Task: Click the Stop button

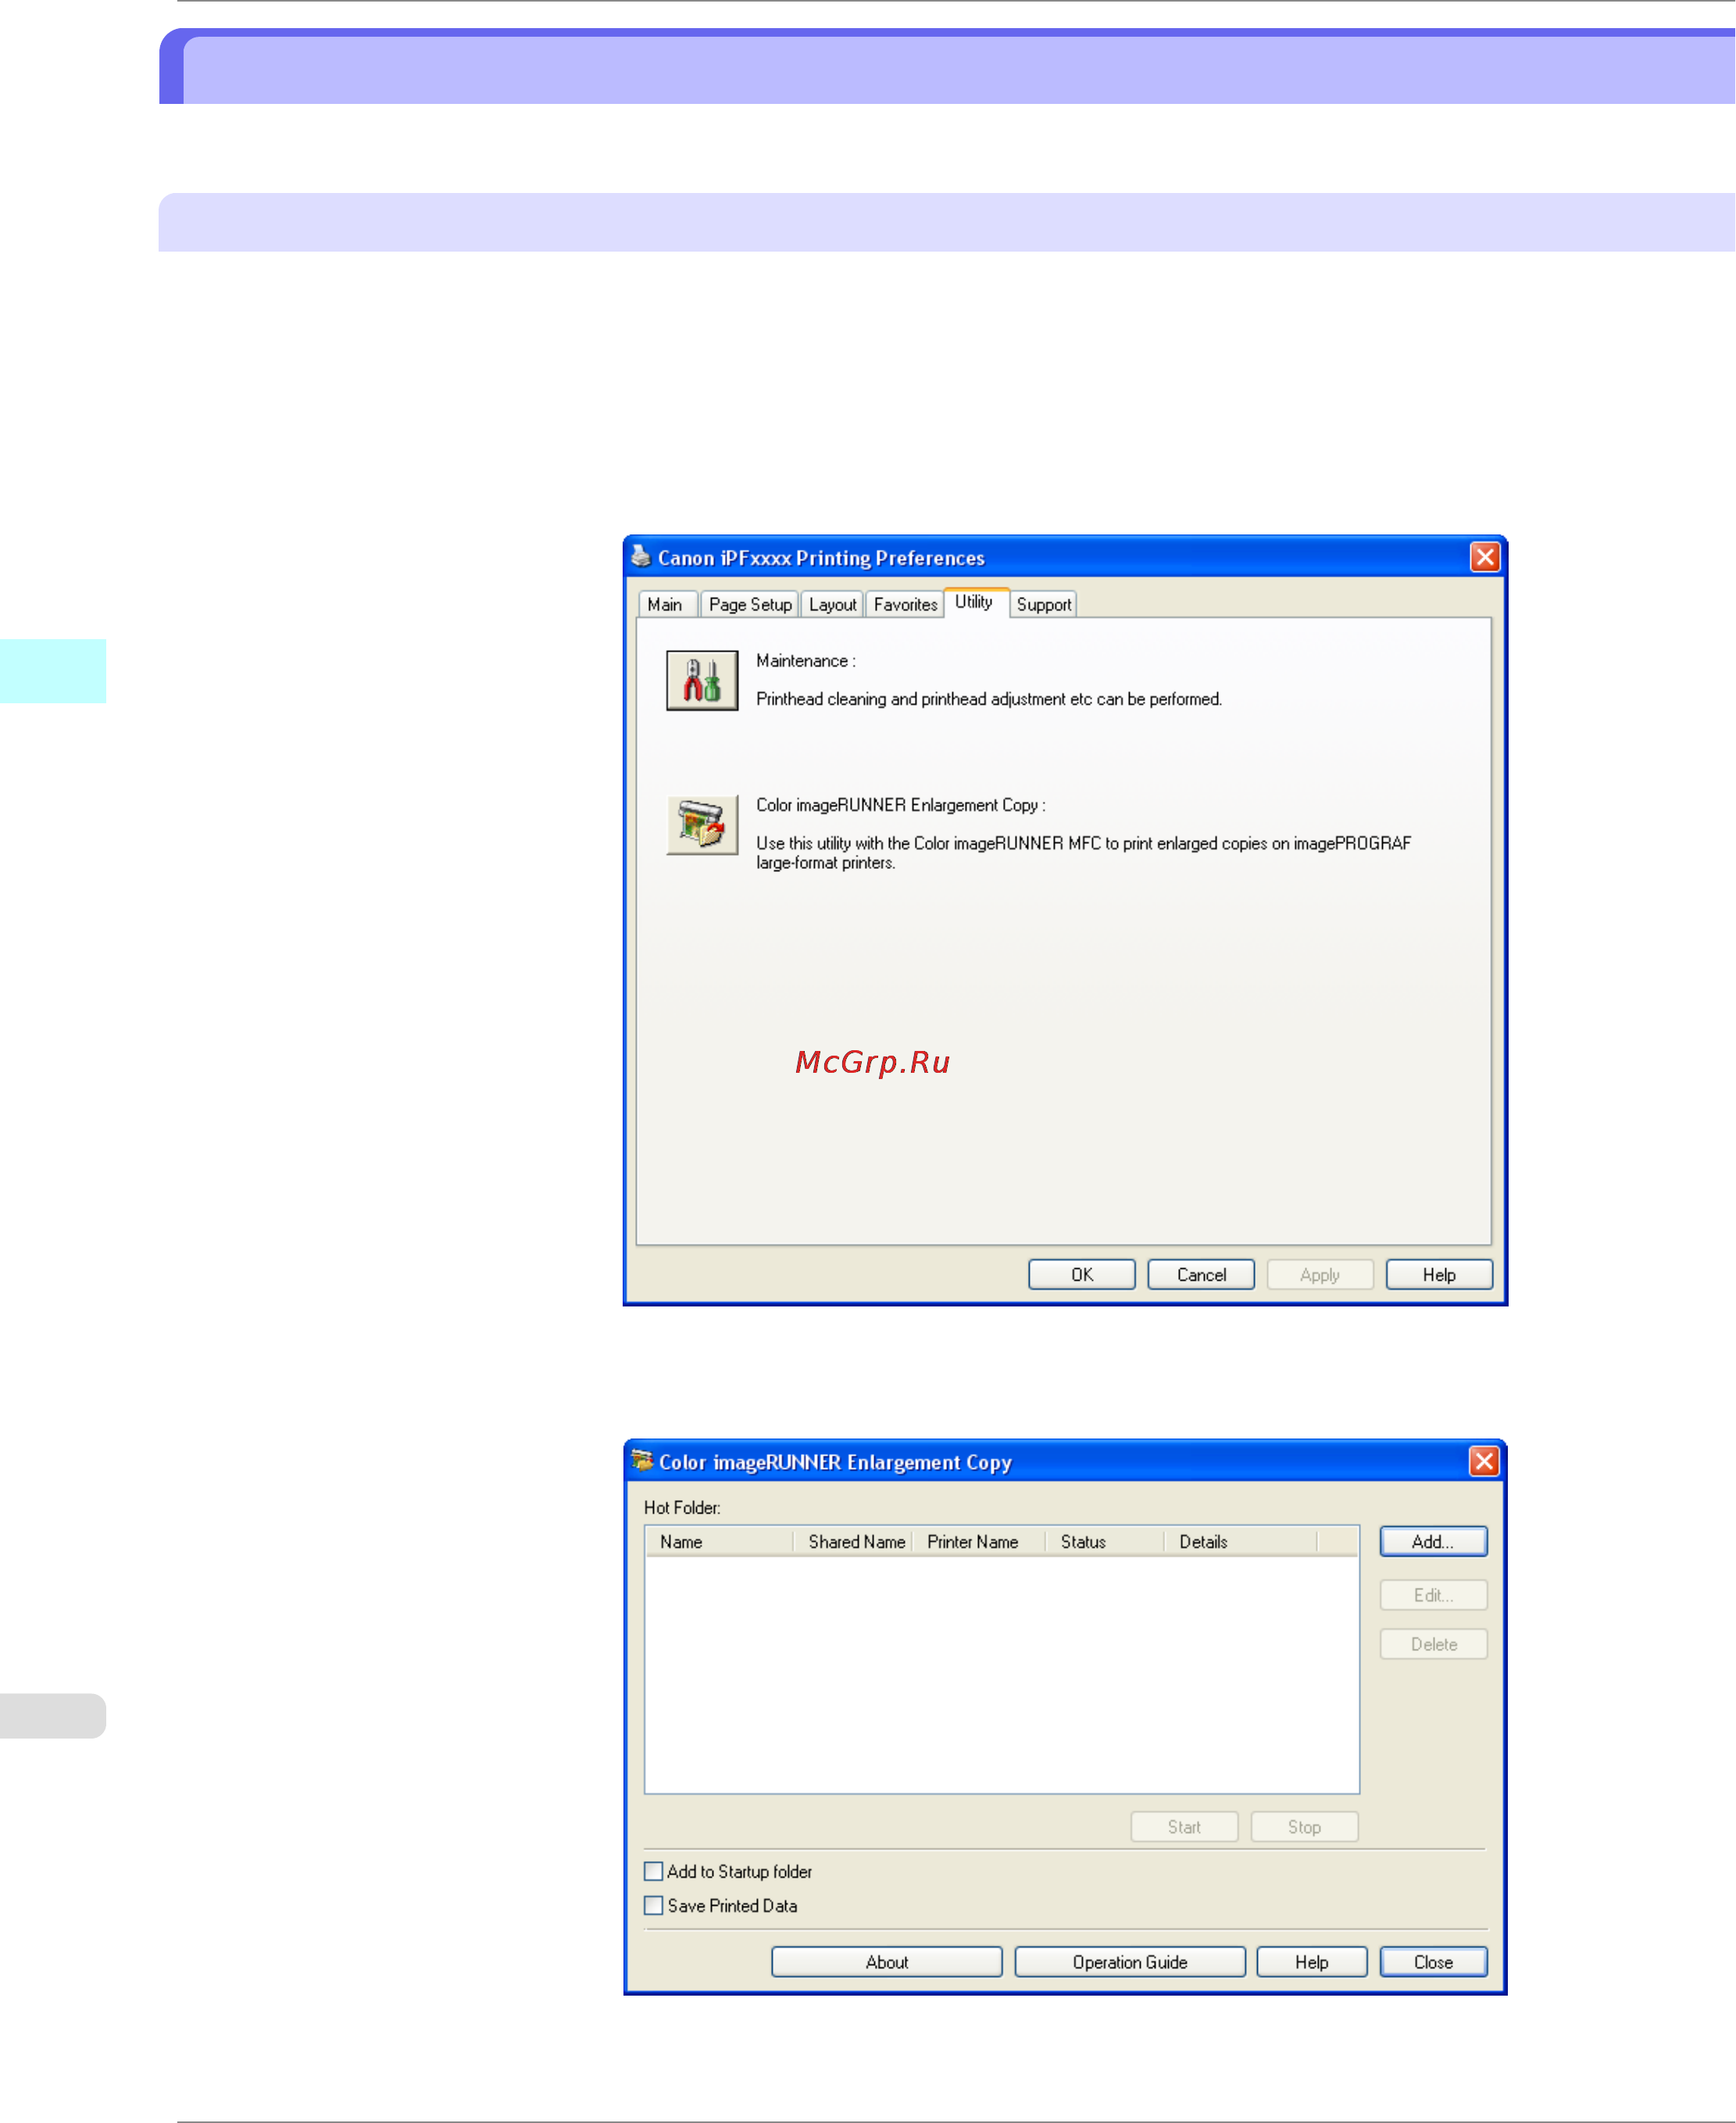Action: point(1303,1826)
